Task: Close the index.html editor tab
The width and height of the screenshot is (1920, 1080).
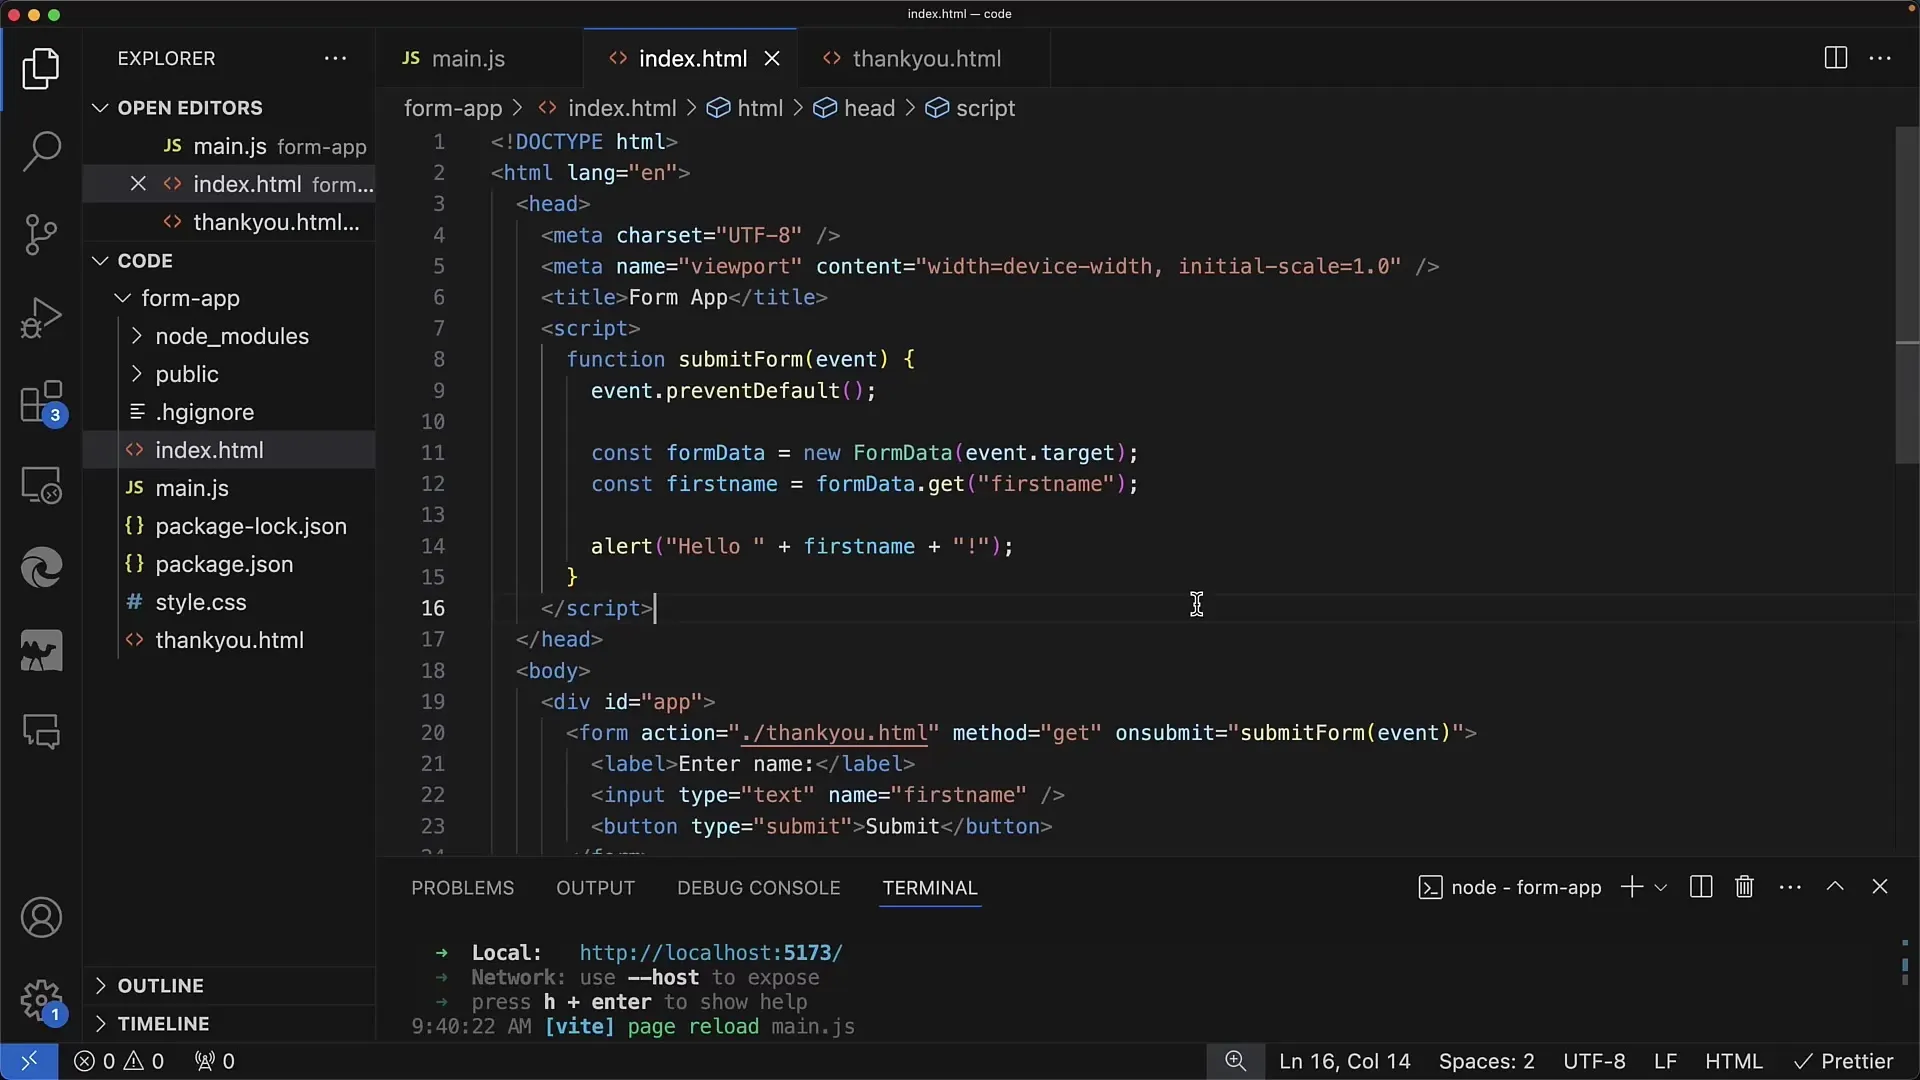Action: (x=773, y=58)
